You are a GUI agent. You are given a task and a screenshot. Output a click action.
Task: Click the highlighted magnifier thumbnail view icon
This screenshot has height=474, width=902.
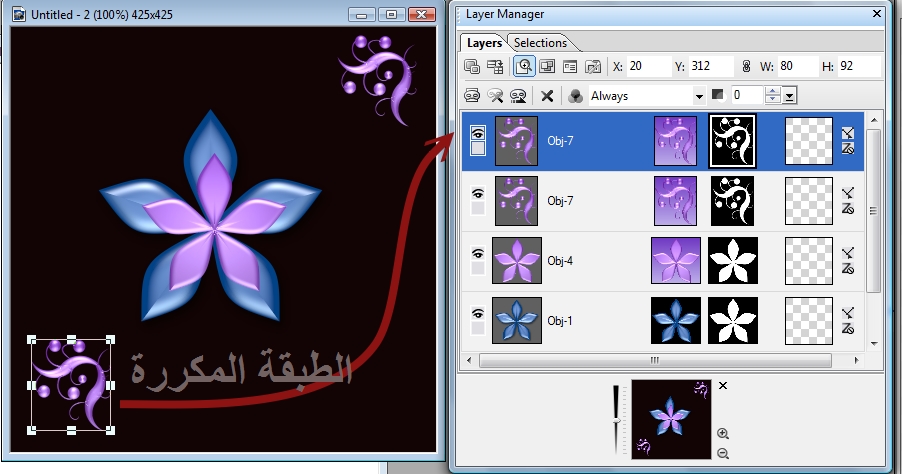click(523, 67)
